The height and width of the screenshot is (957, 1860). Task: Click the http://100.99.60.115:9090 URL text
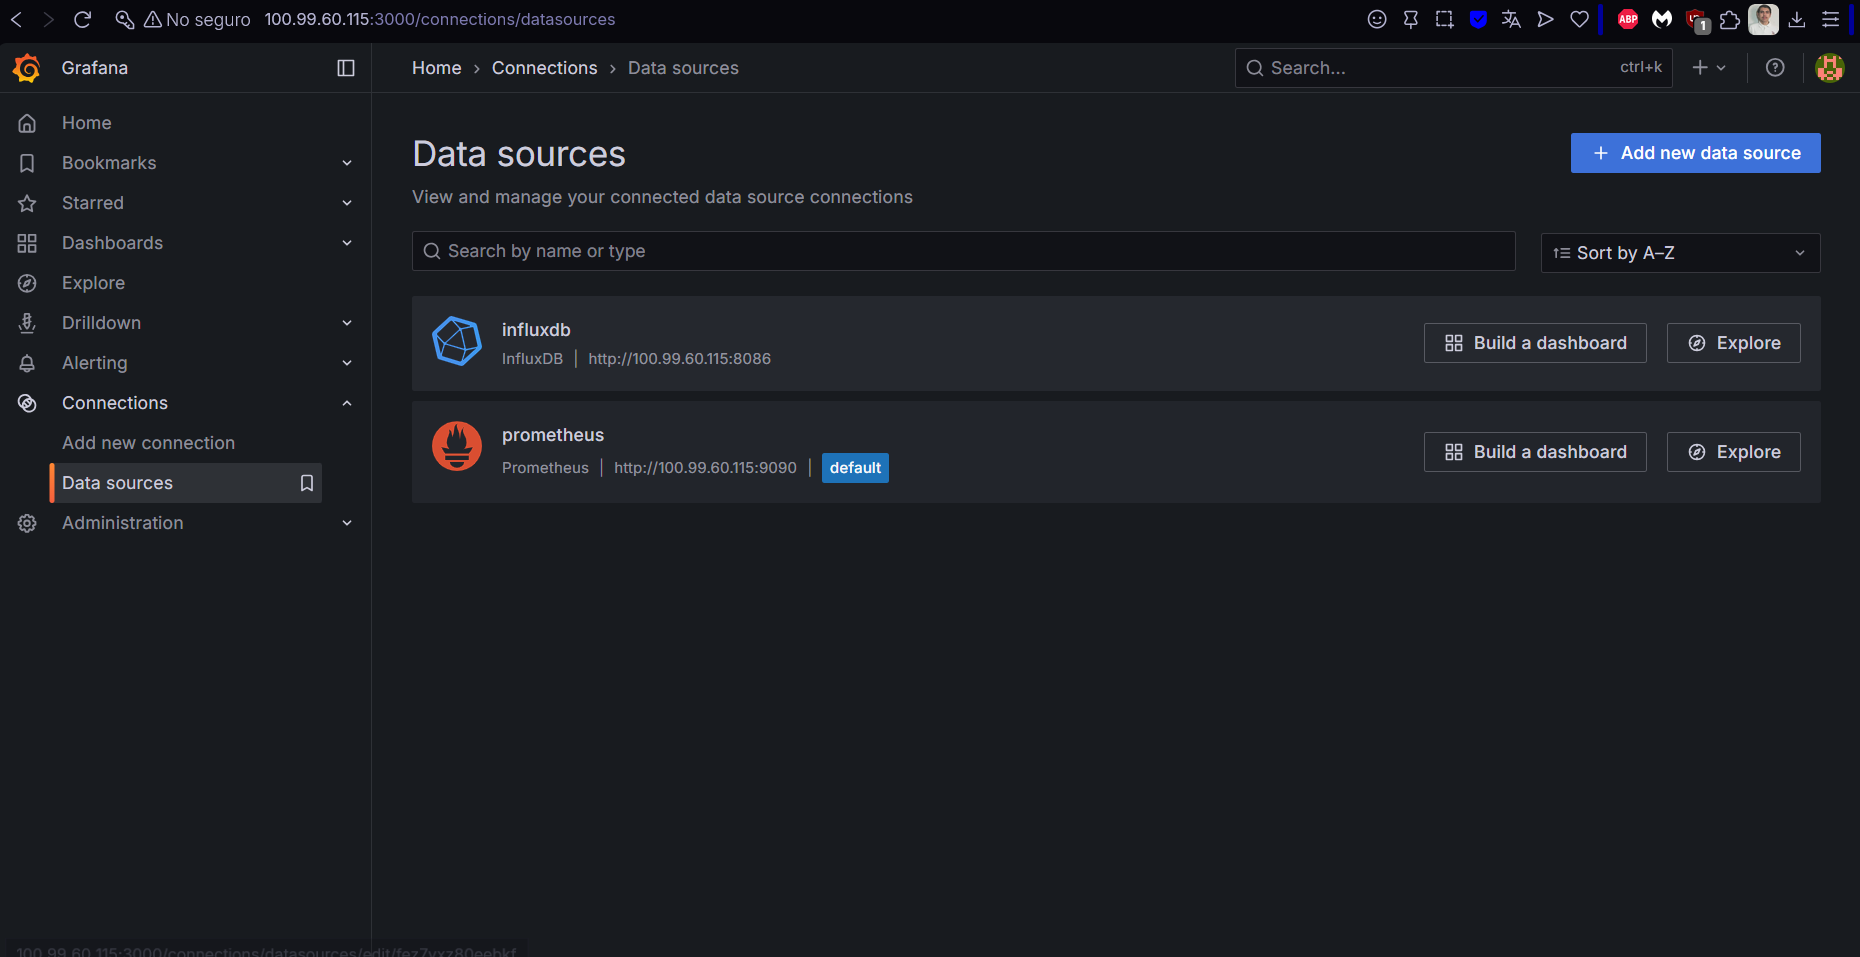pyautogui.click(x=705, y=468)
